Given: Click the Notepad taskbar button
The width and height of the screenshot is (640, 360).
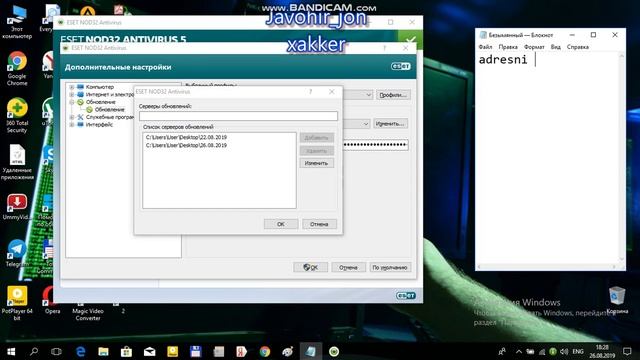Looking at the screenshot, I should (x=311, y=351).
